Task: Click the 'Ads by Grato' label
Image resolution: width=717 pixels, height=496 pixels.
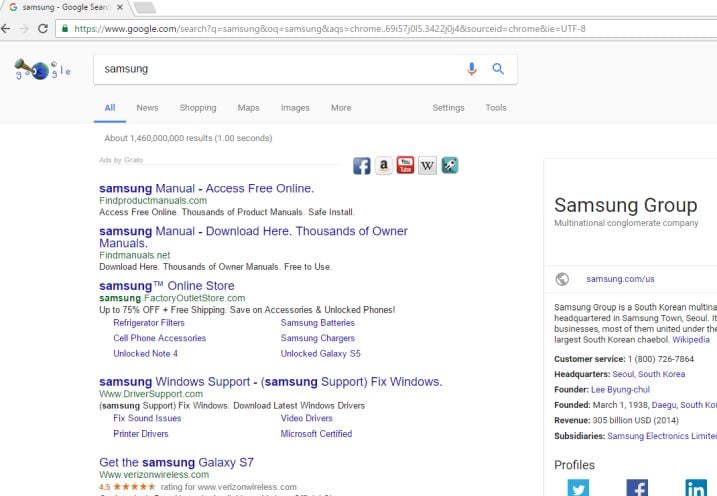Action: 121,160
